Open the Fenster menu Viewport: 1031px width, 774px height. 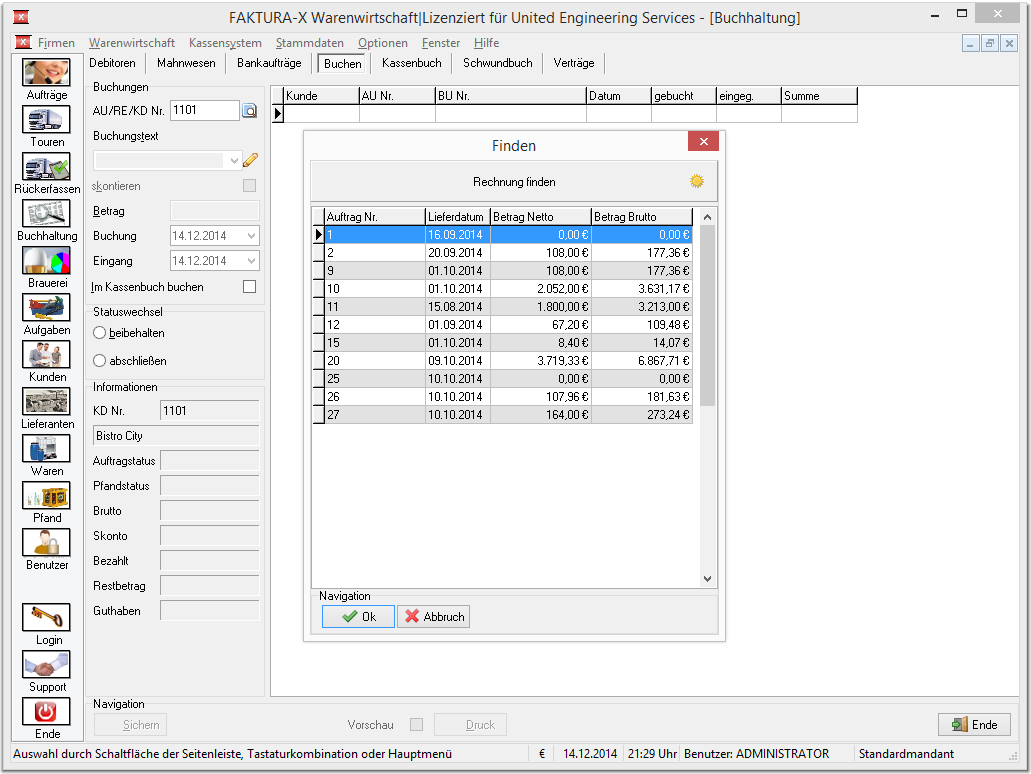(x=441, y=43)
